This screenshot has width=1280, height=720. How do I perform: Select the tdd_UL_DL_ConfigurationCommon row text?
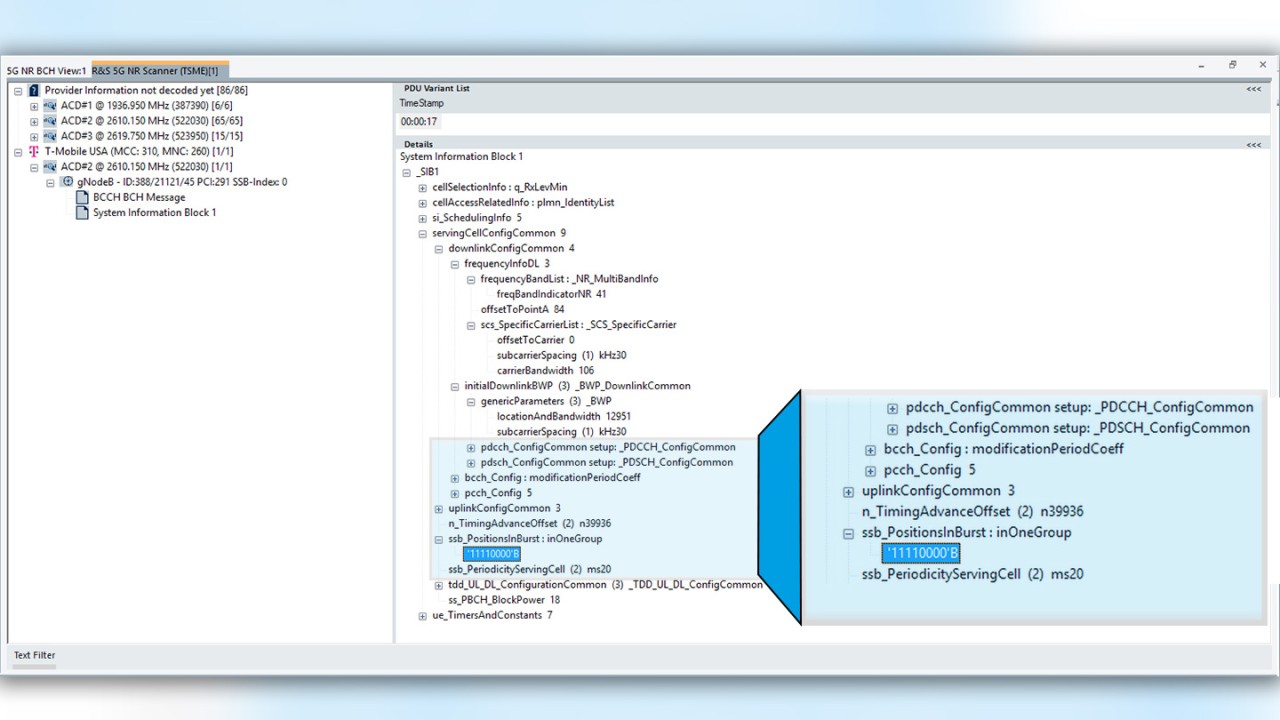click(606, 585)
